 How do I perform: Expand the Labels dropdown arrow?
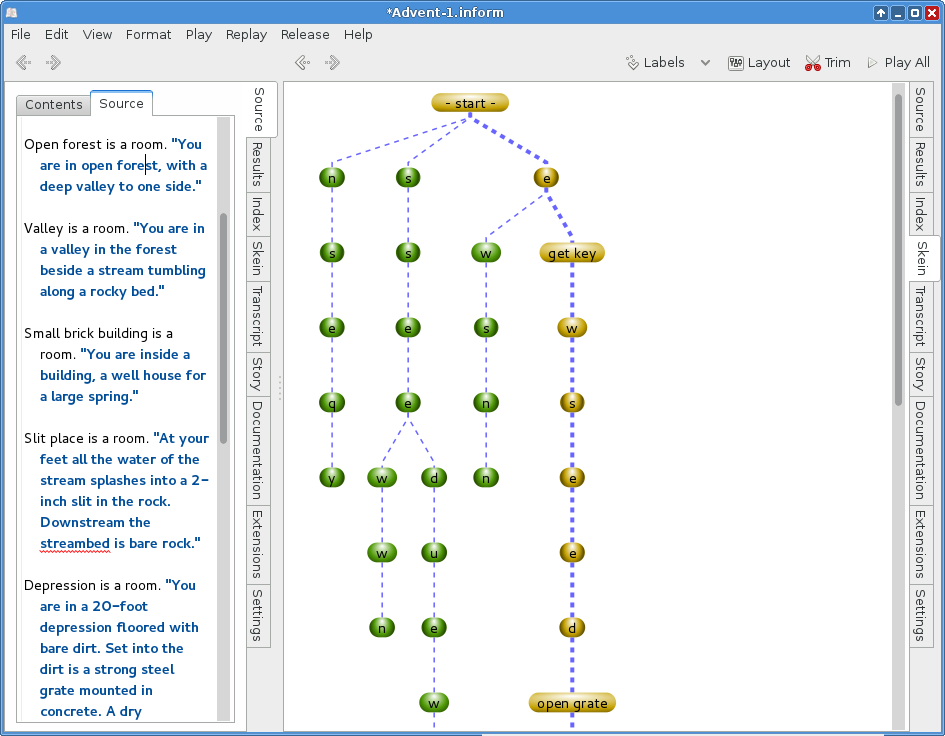705,63
